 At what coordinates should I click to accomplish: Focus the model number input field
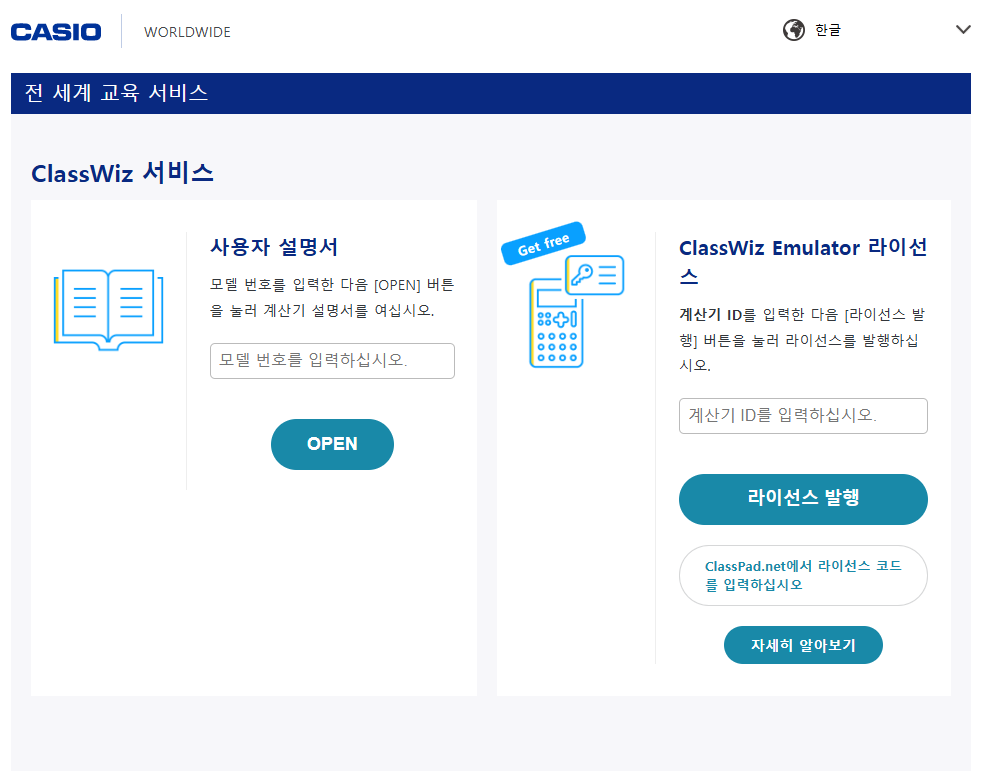pos(332,361)
